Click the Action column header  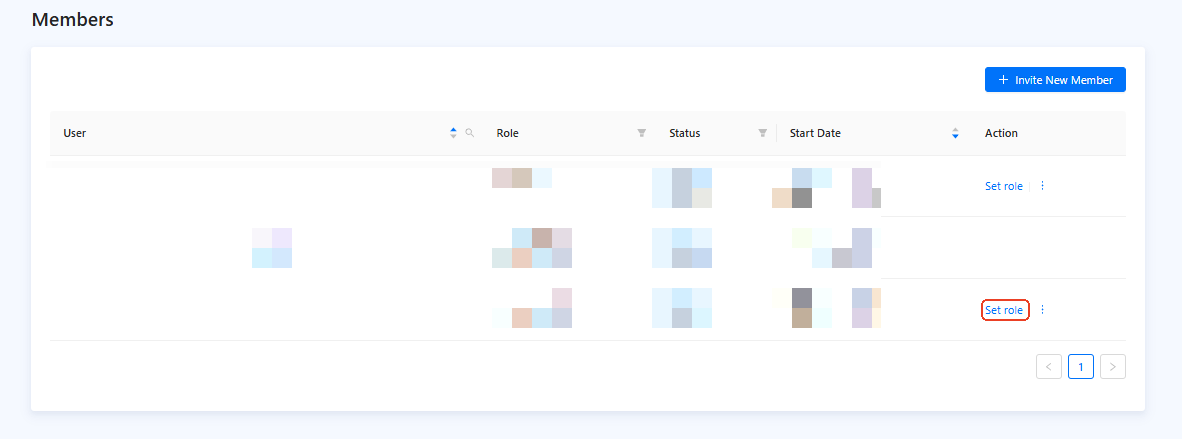pos(1001,133)
